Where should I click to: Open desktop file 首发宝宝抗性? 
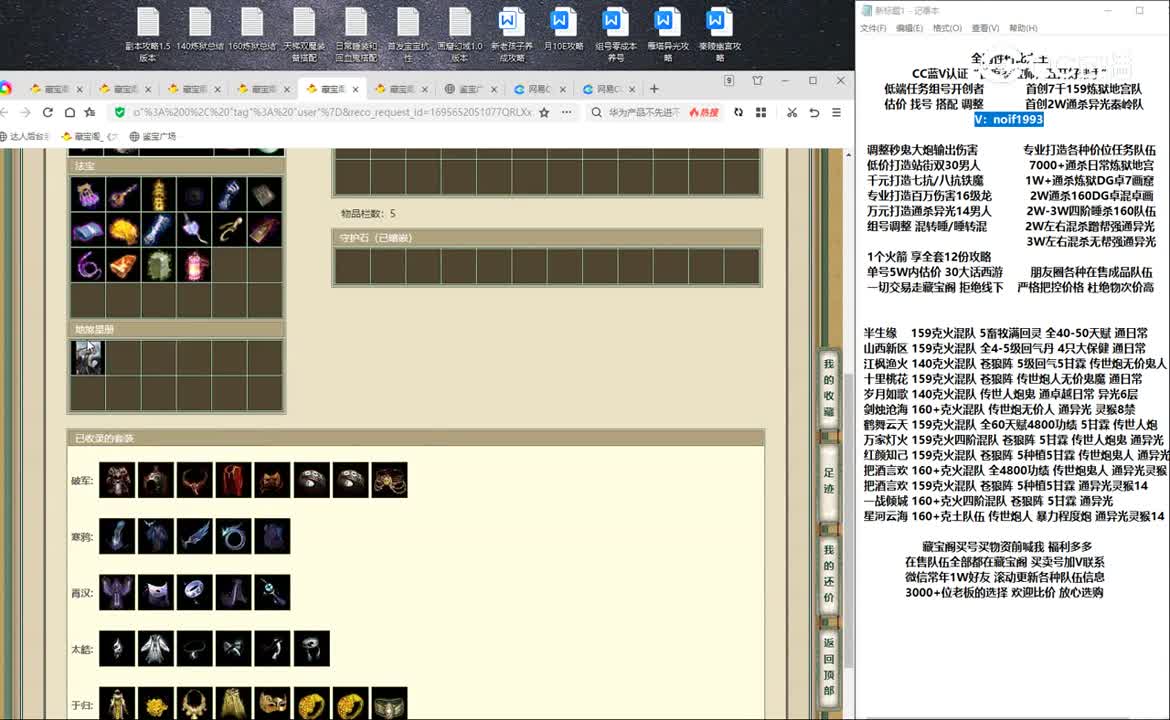point(407,33)
